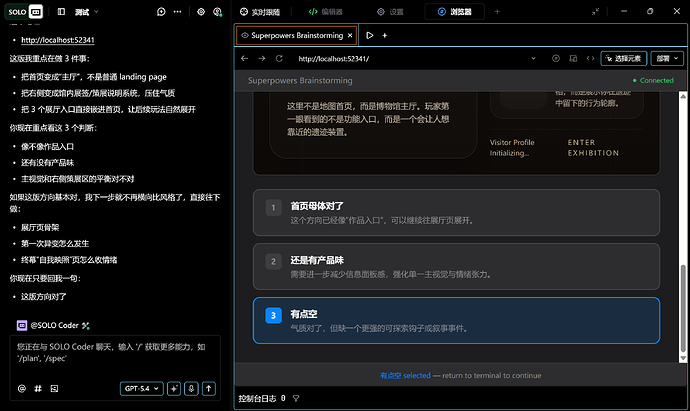The width and height of the screenshot is (690, 411).
Task: Select option 2 还是有产品味
Action: pos(456,266)
